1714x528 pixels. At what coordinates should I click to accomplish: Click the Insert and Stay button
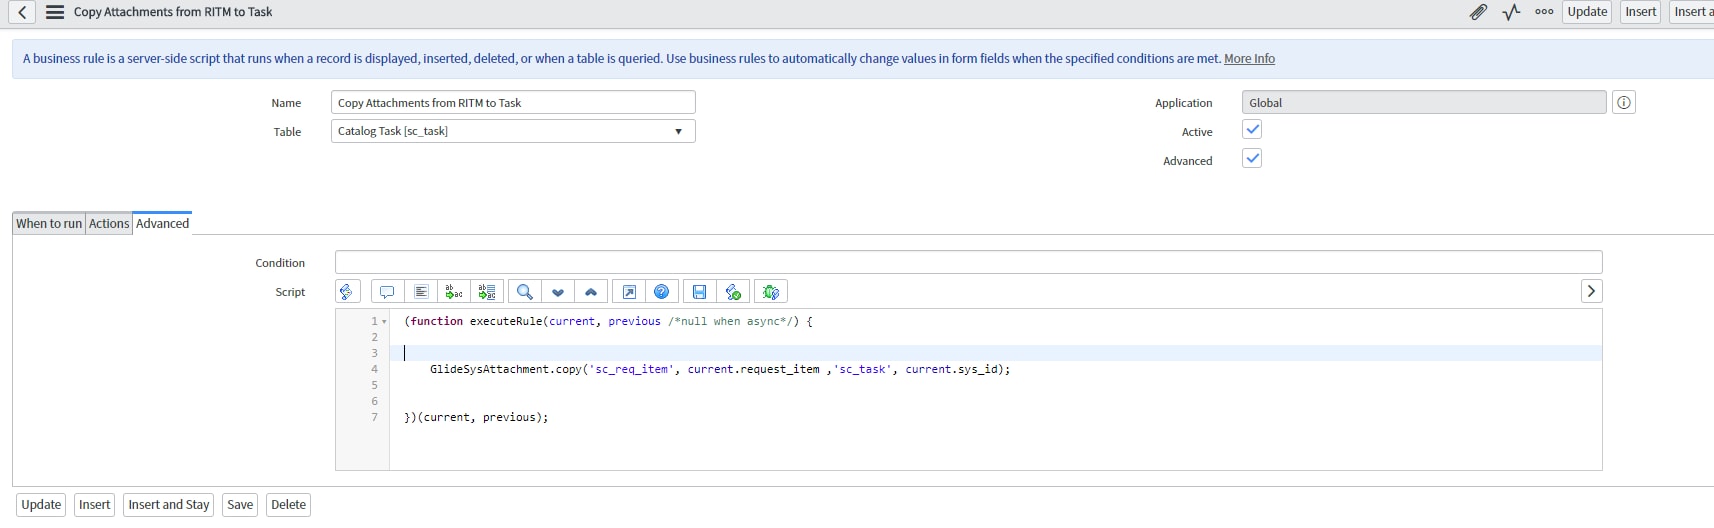pyautogui.click(x=169, y=505)
